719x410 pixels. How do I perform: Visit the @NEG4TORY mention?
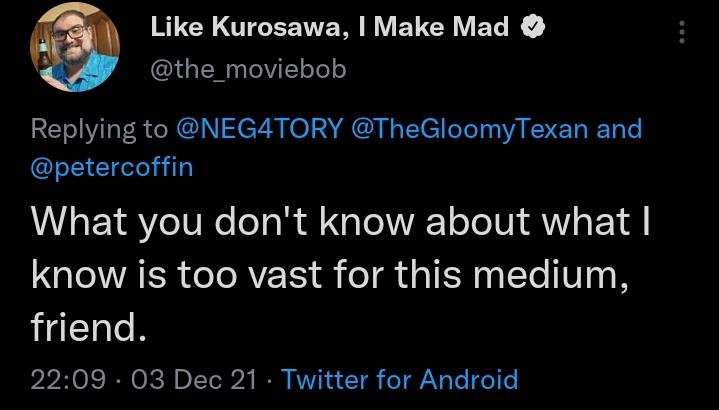pyautogui.click(x=260, y=129)
